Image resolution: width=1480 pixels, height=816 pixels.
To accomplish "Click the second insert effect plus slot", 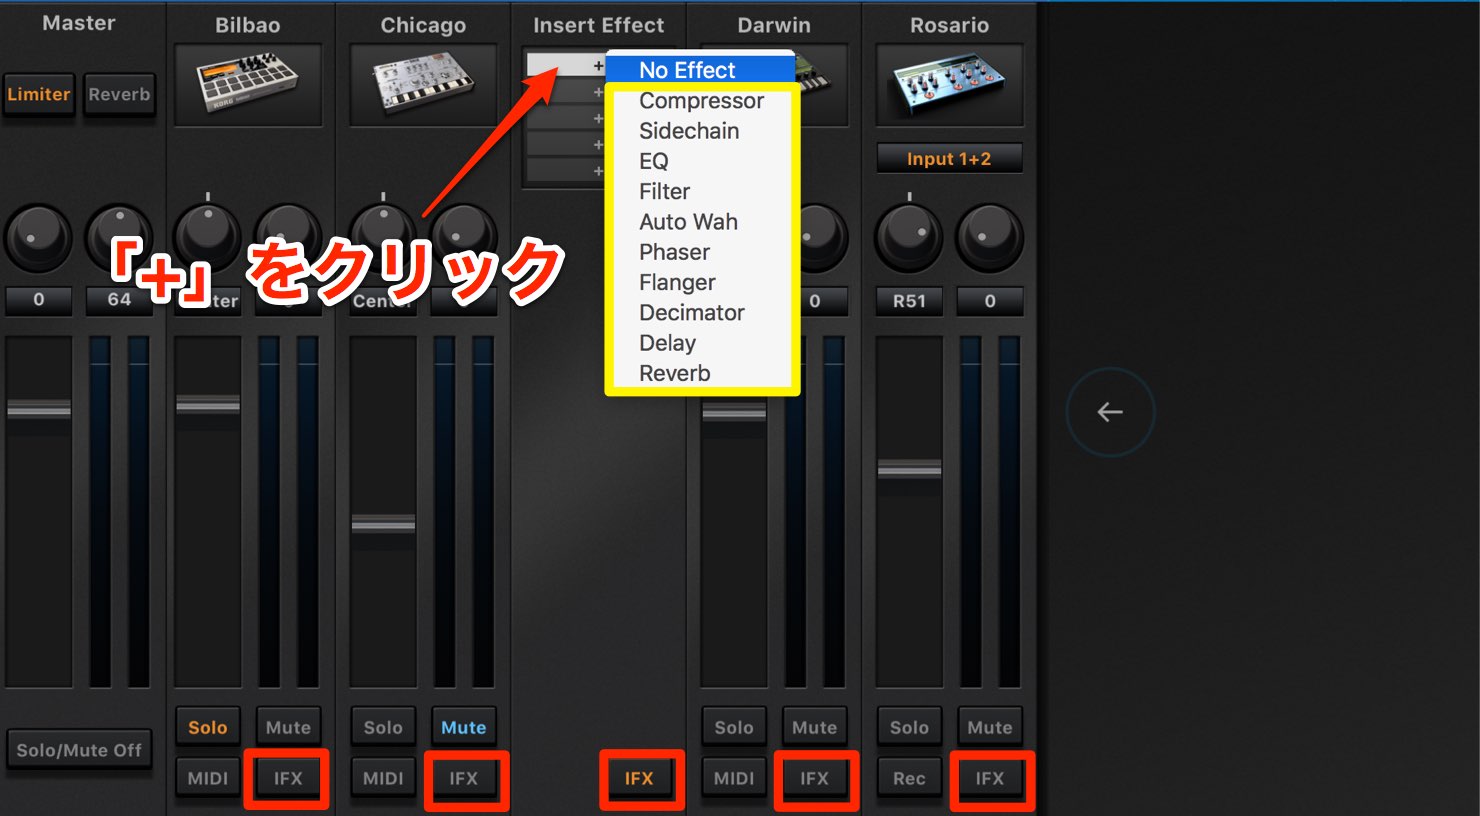I will tap(566, 92).
